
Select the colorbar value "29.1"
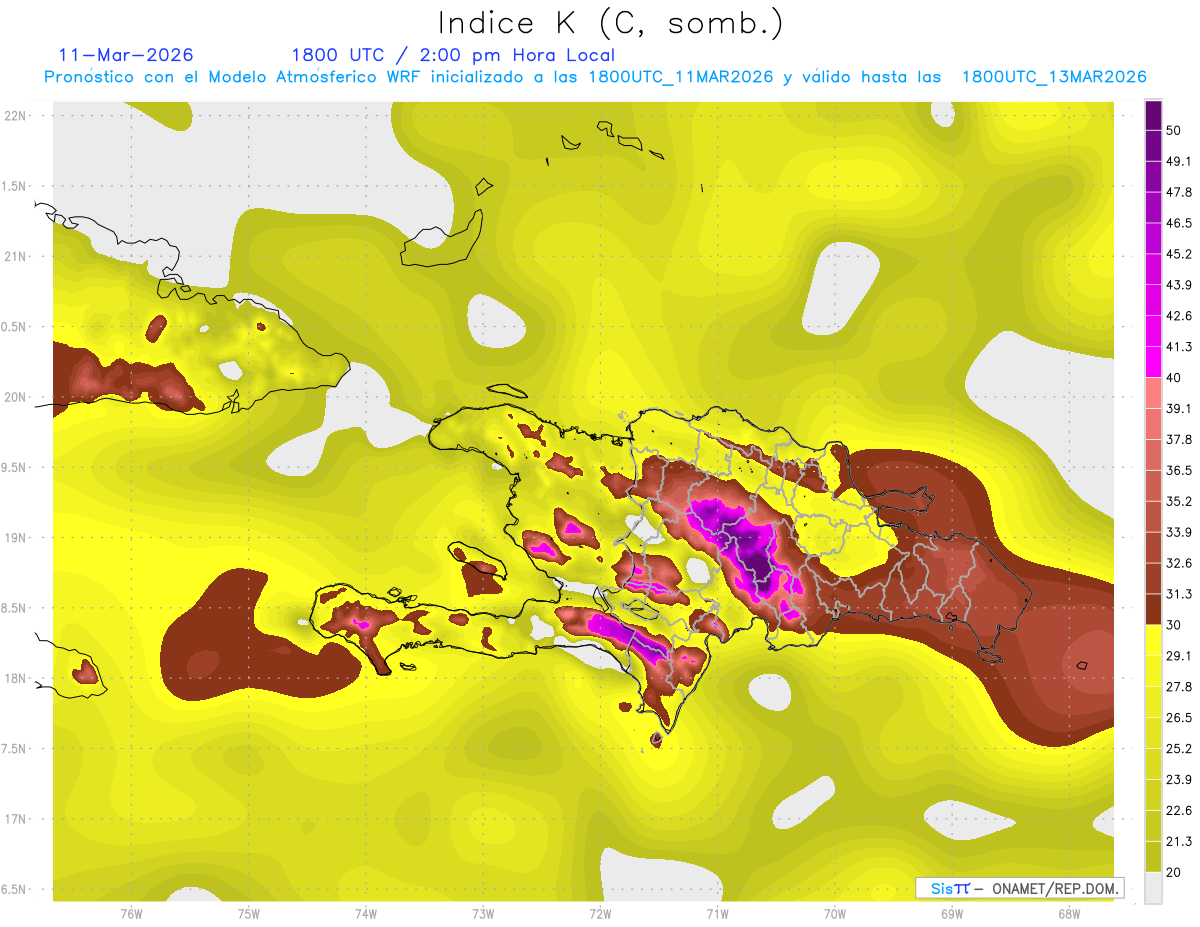click(x=1179, y=656)
